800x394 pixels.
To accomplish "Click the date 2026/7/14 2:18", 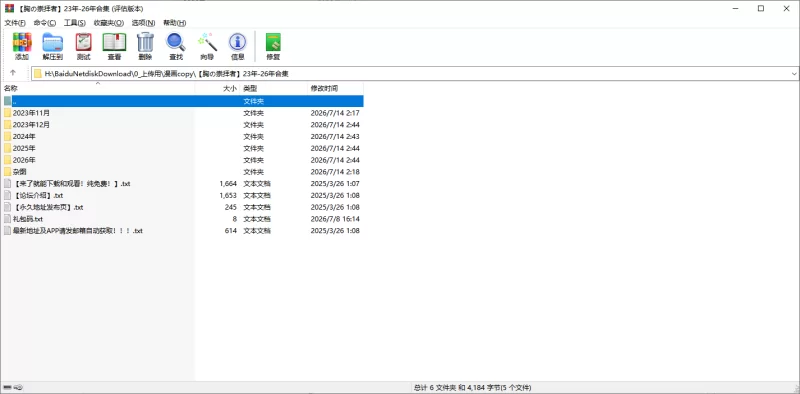I will click(x=335, y=172).
